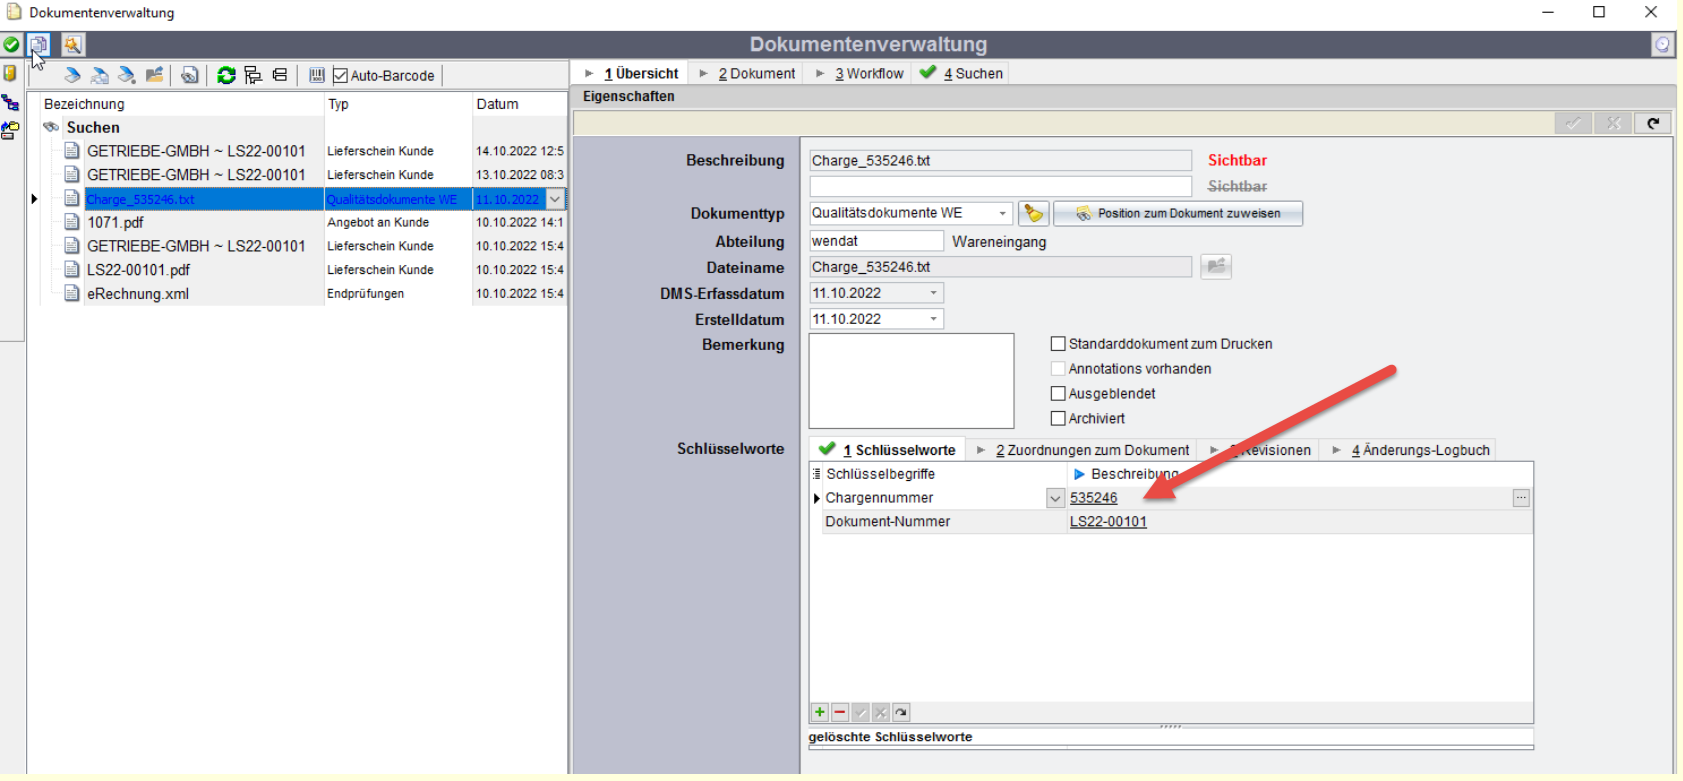Screen dimensions: 1683x781
Task: Click the expand tree nodes icon
Action: point(253,75)
